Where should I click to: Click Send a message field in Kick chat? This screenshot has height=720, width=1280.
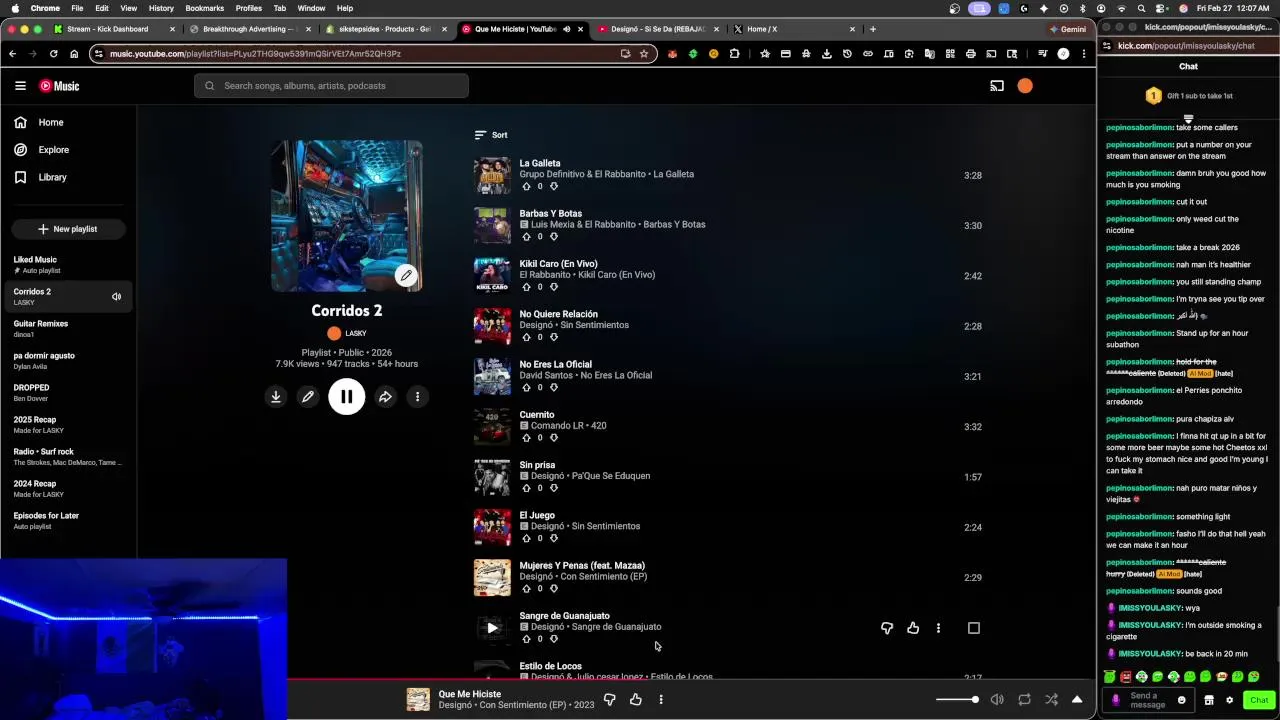[x=1148, y=700]
